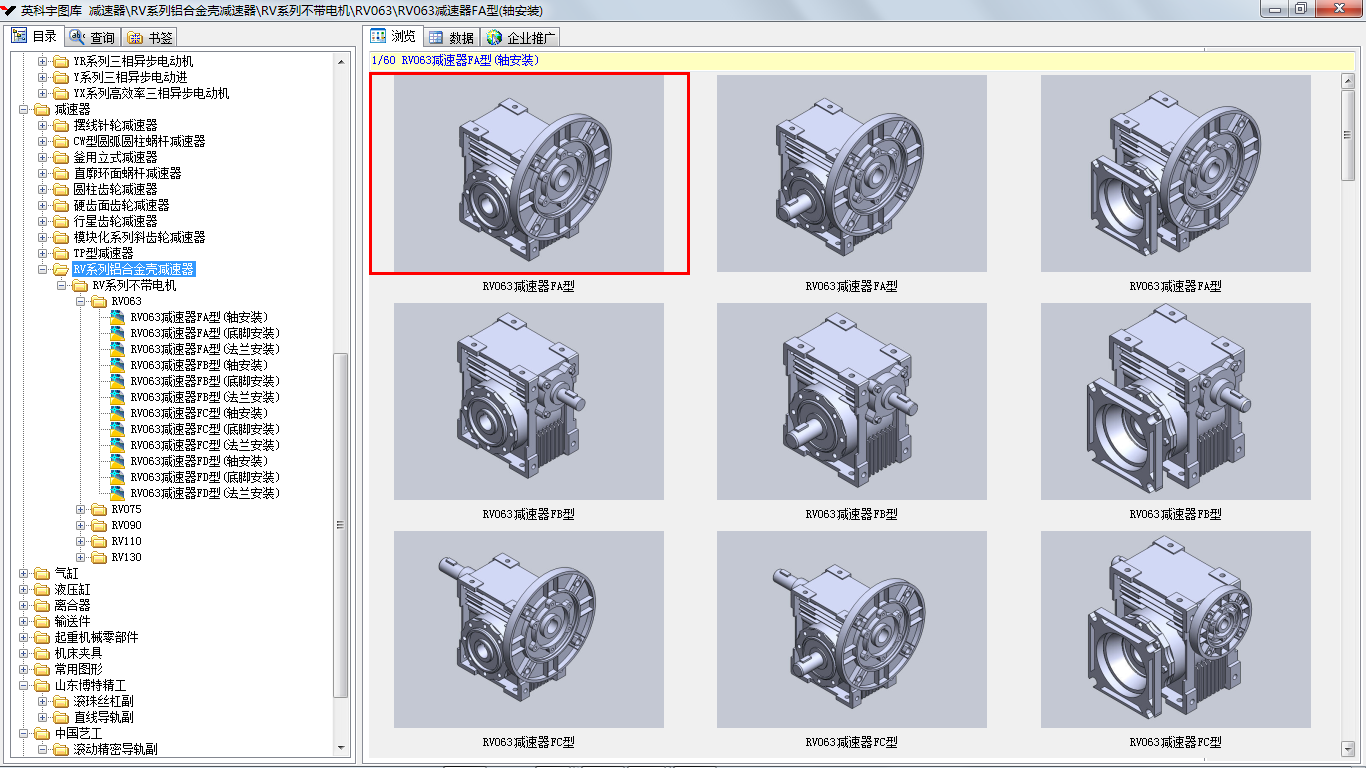Screen dimensions: 1366x768
Task: Open the 书签 tab
Action: 150,37
